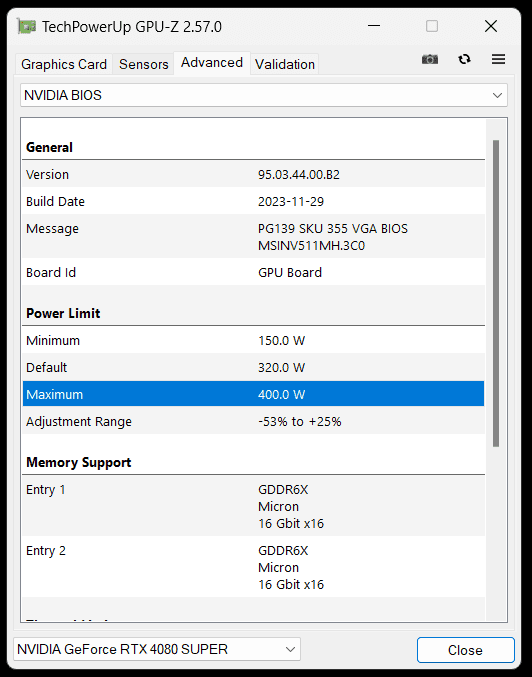Click the screenshot camera icon
532x677 pixels.
tap(430, 59)
